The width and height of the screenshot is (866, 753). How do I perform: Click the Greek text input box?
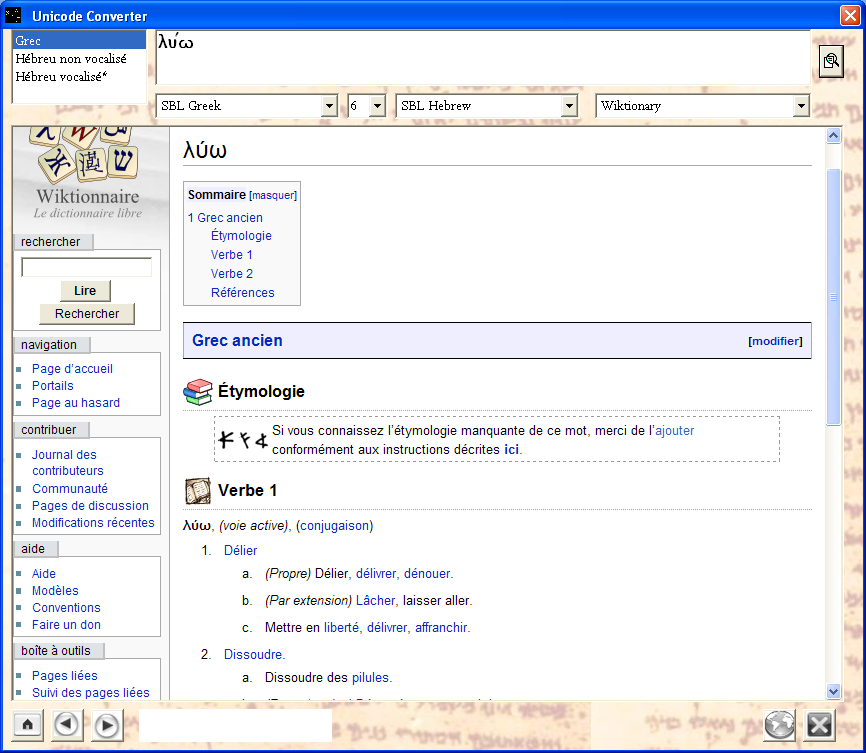coord(483,57)
